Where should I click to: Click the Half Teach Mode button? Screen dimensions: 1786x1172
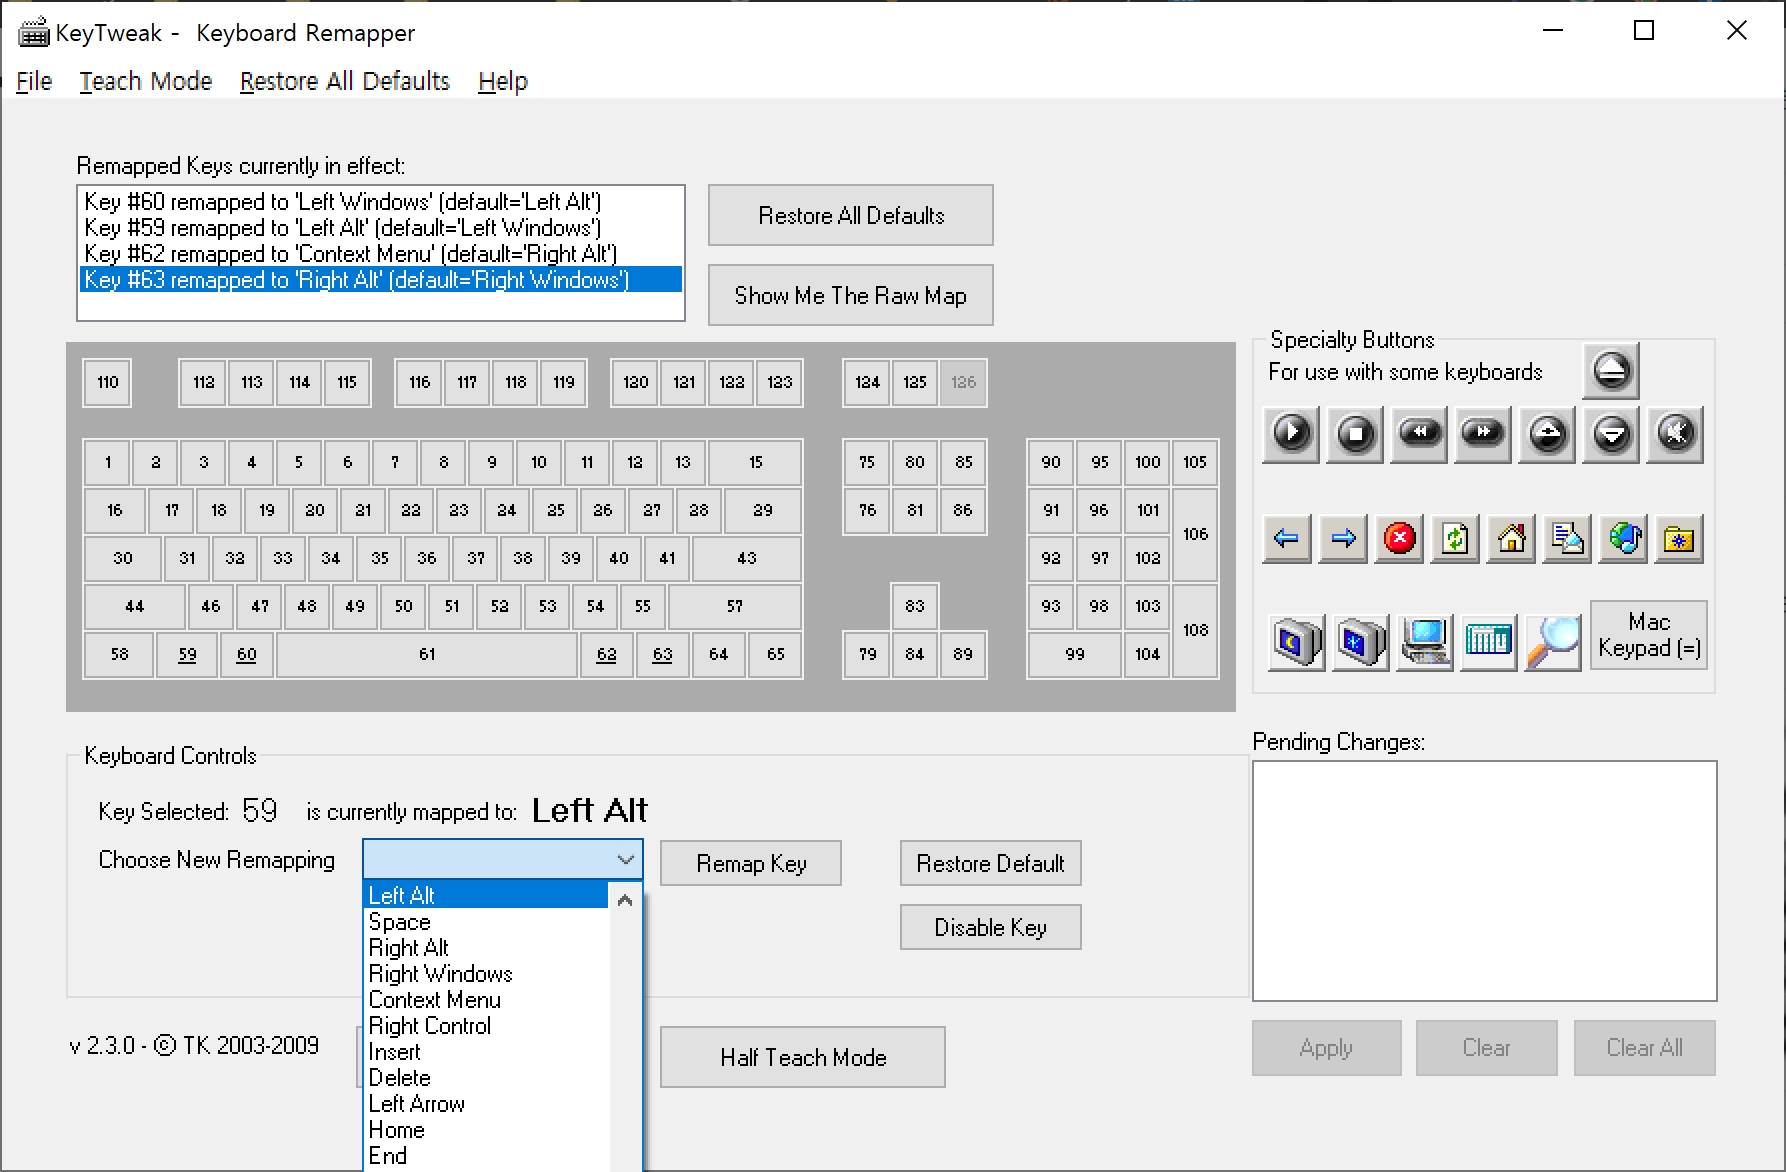point(803,1057)
